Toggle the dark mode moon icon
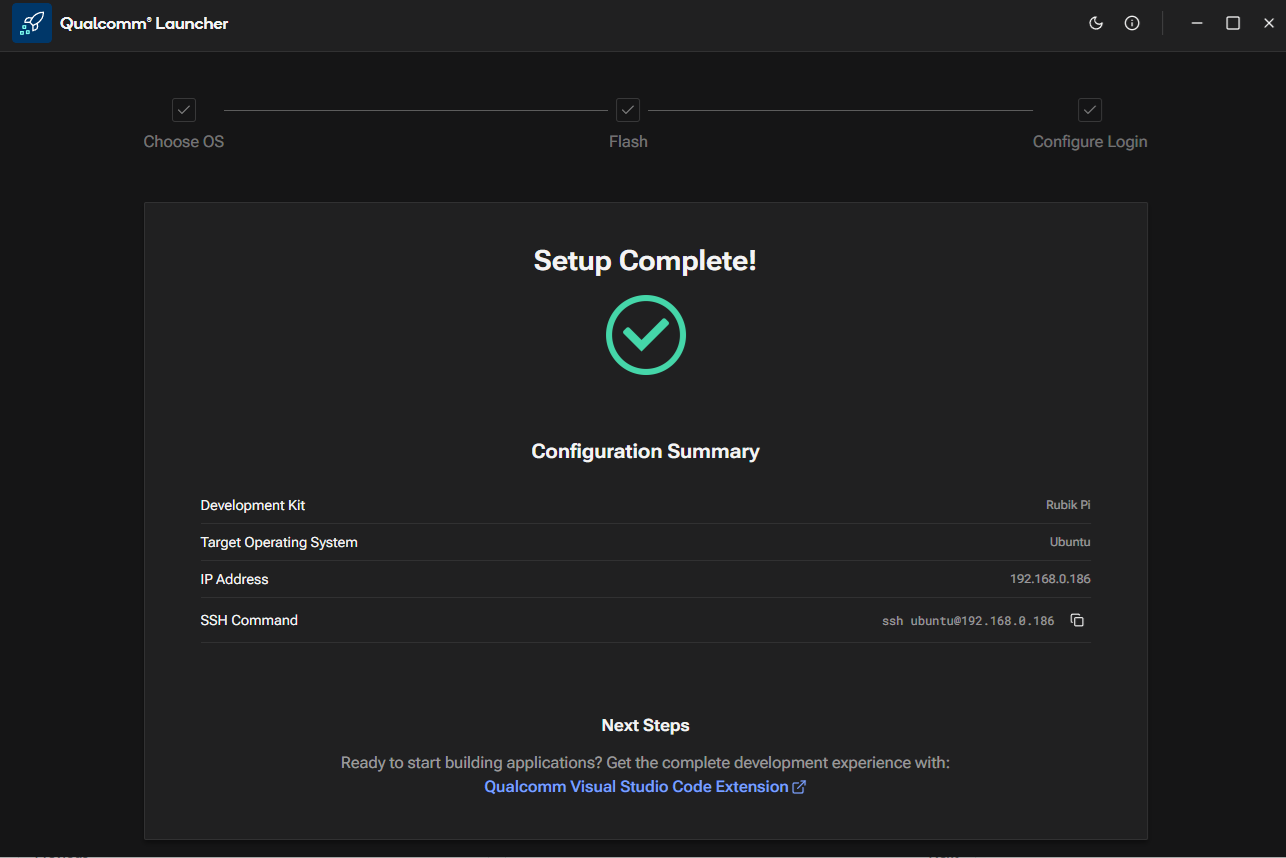The image size is (1286, 858). pyautogui.click(x=1096, y=23)
